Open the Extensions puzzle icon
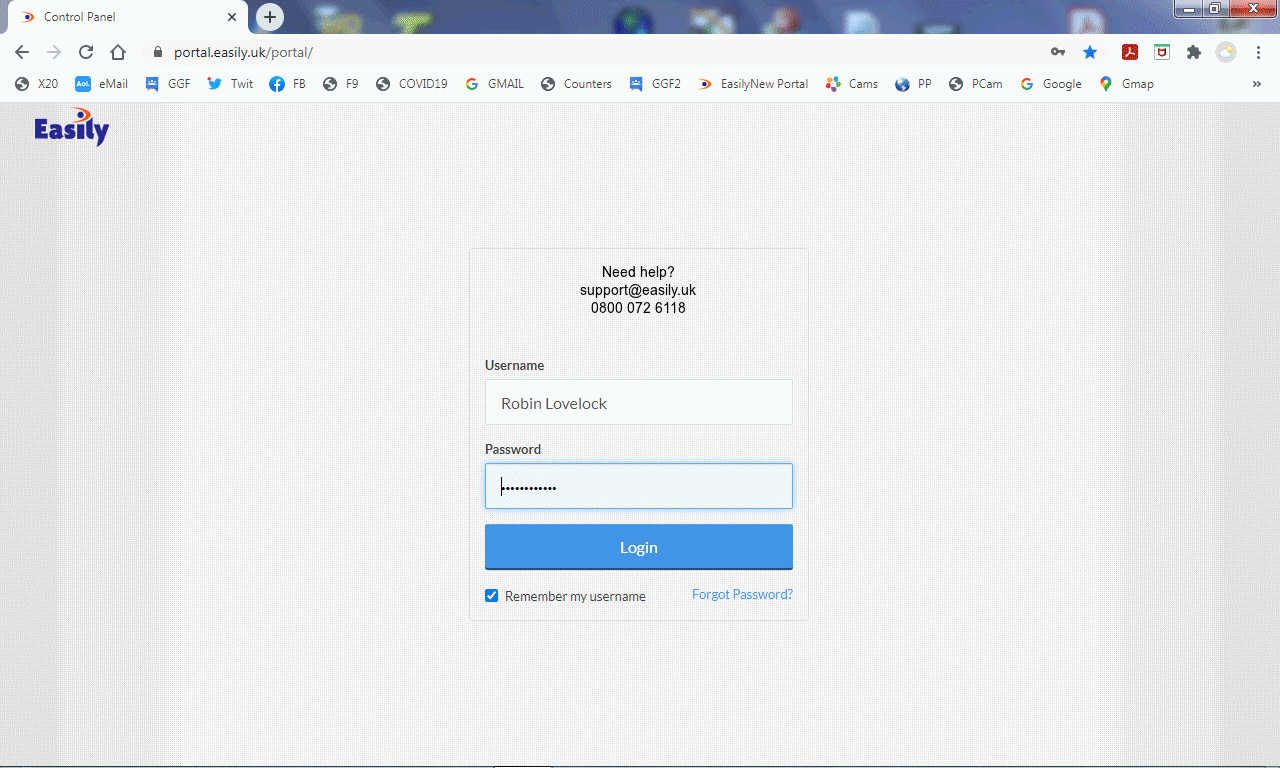Viewport: 1280px width, 768px height. 1193,52
